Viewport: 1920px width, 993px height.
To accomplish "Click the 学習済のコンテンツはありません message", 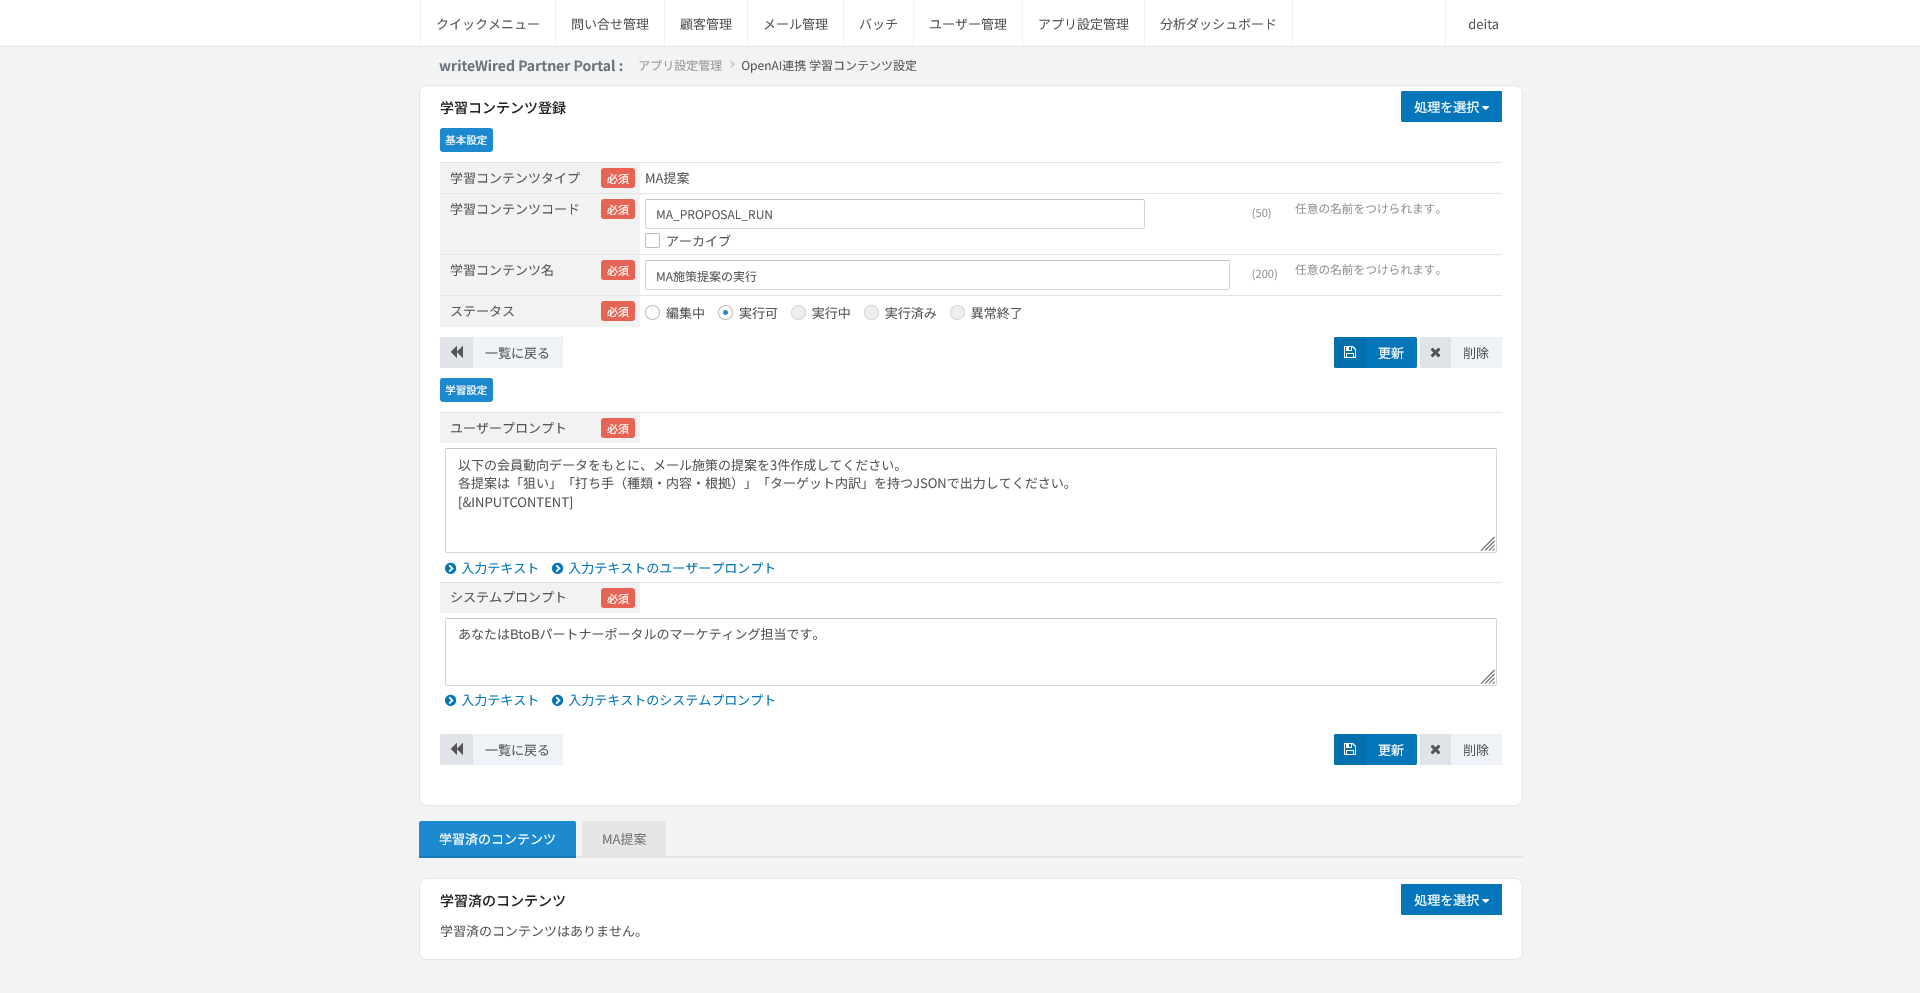I will pyautogui.click(x=541, y=931).
